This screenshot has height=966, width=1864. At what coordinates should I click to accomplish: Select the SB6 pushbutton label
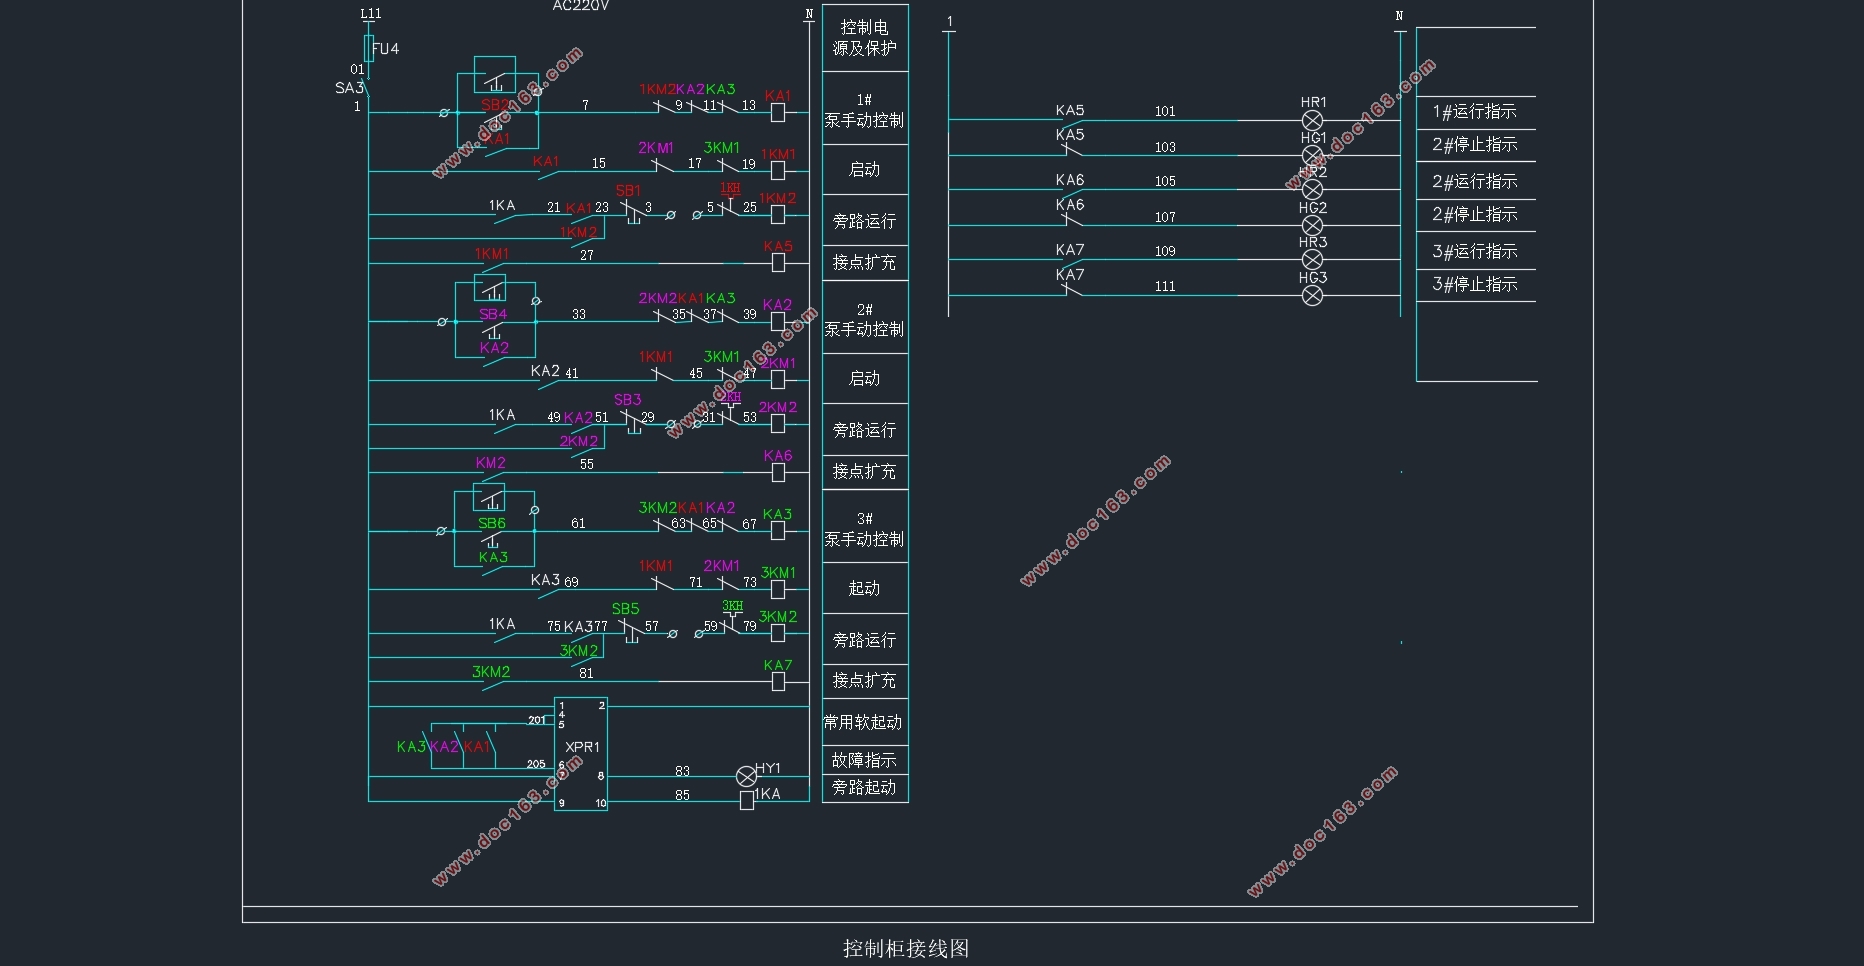tap(492, 523)
